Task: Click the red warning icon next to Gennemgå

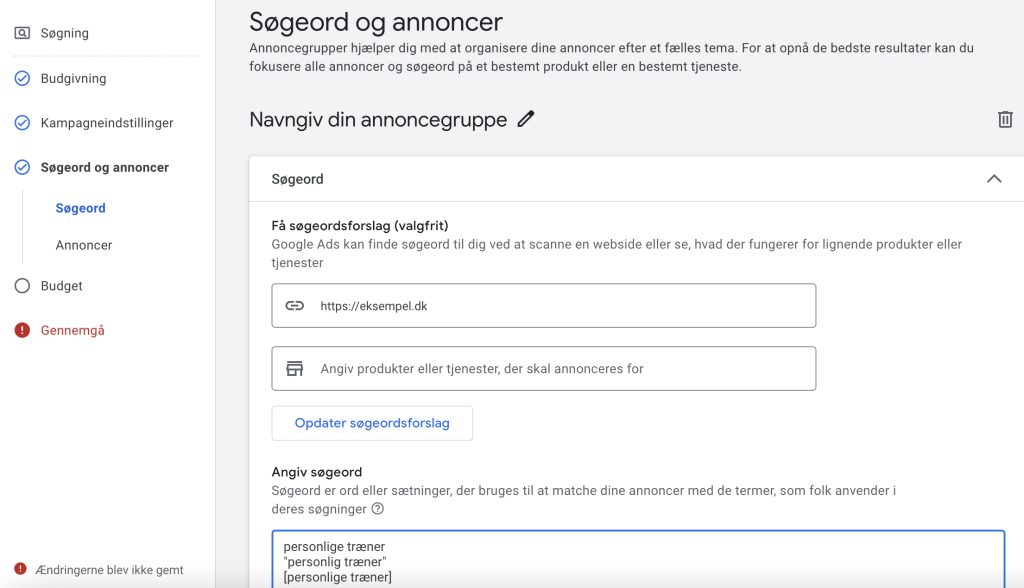Action: [x=22, y=328]
